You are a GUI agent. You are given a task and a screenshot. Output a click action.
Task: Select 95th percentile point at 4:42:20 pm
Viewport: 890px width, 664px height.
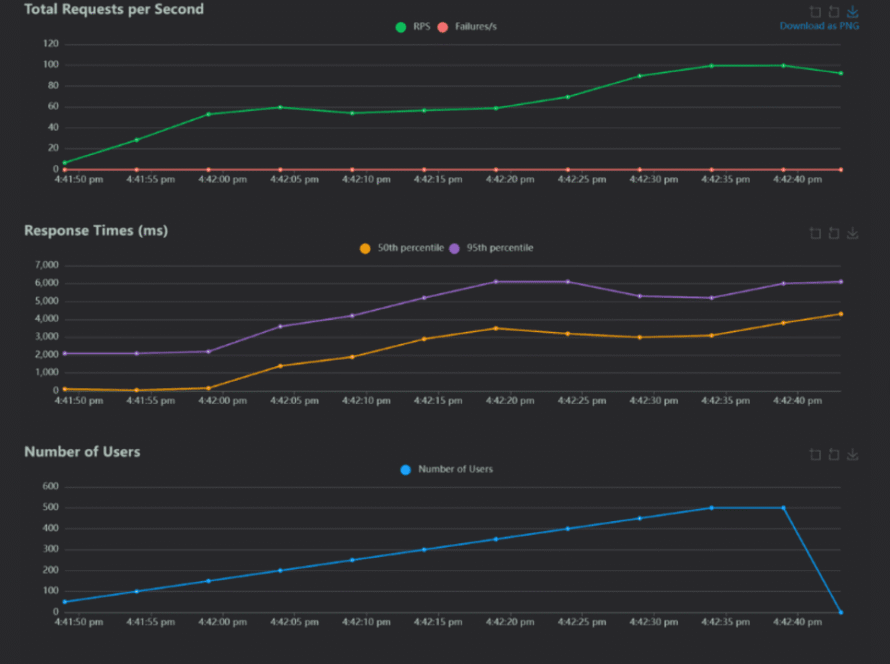(x=496, y=282)
